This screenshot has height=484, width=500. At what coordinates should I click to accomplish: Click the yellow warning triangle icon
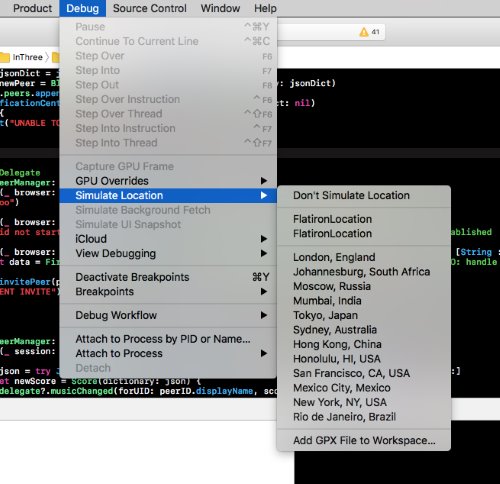click(x=364, y=32)
